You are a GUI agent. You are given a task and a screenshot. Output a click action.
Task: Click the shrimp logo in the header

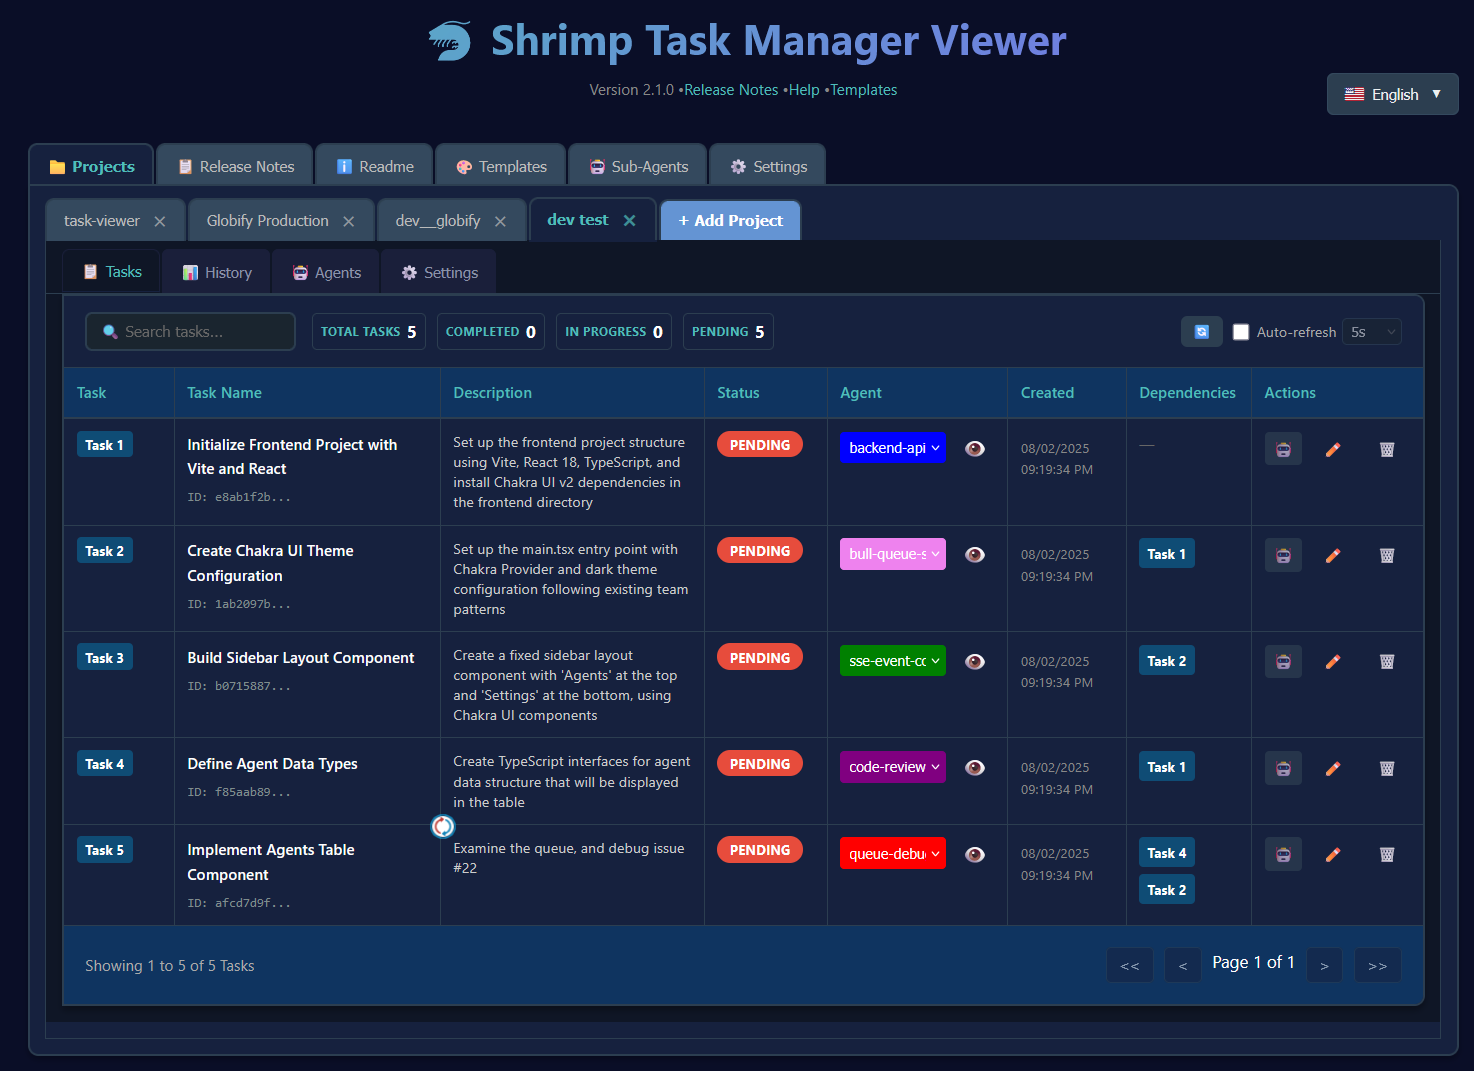[x=449, y=41]
